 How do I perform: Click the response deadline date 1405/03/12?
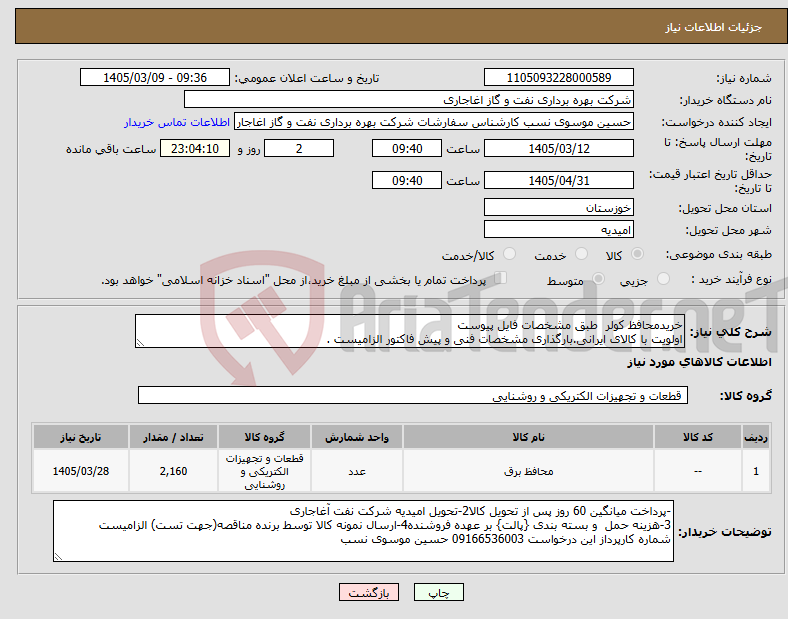[x=559, y=148]
